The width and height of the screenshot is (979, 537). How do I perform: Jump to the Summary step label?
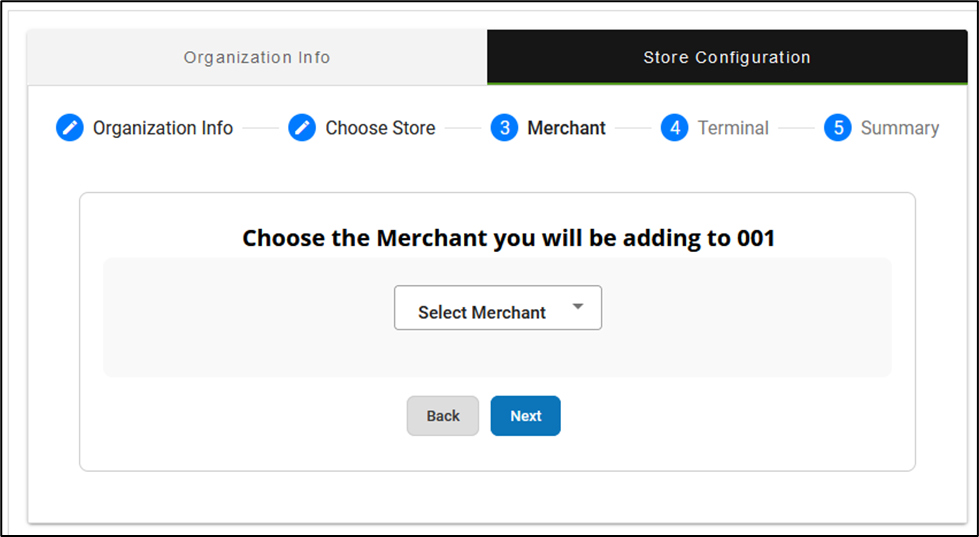pyautogui.click(x=899, y=128)
